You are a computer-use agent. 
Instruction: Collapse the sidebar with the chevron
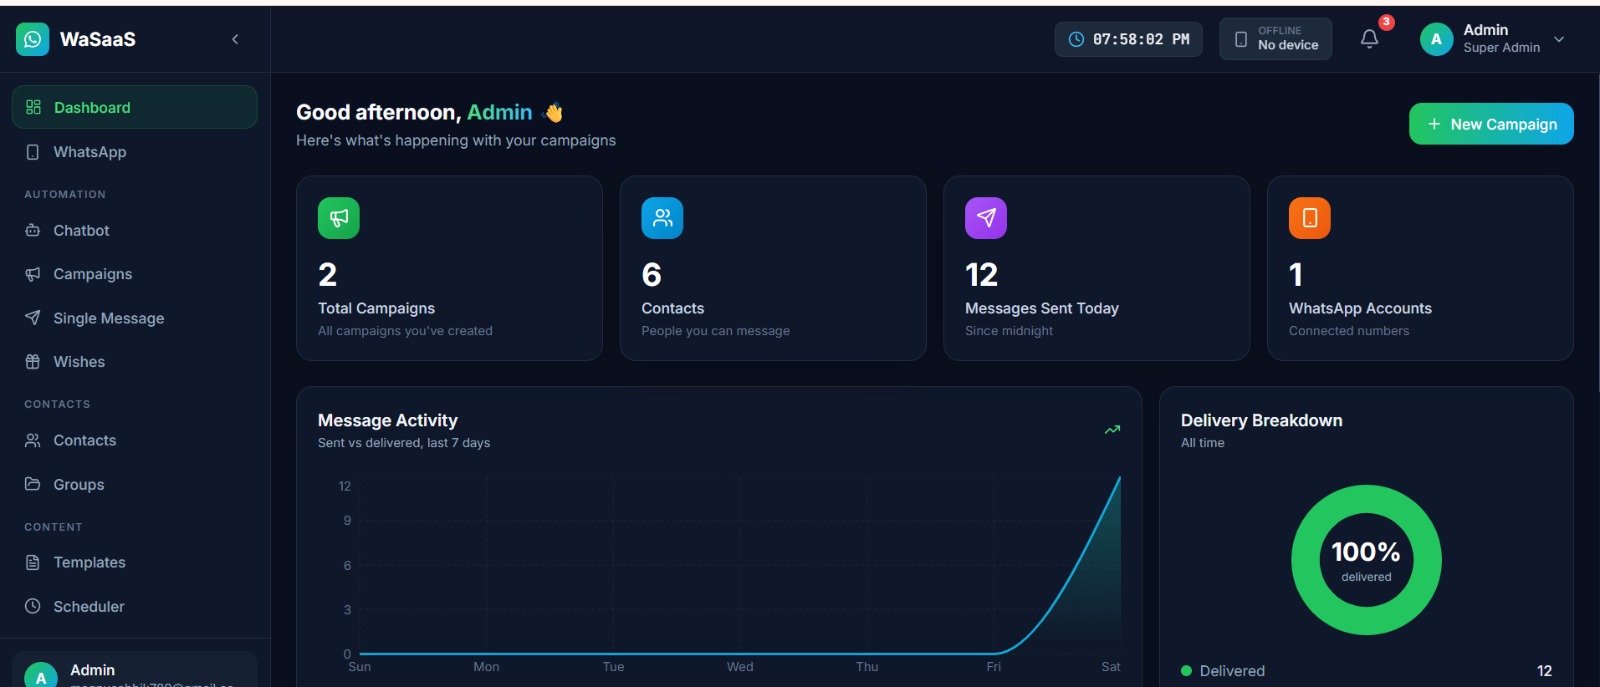click(x=235, y=39)
